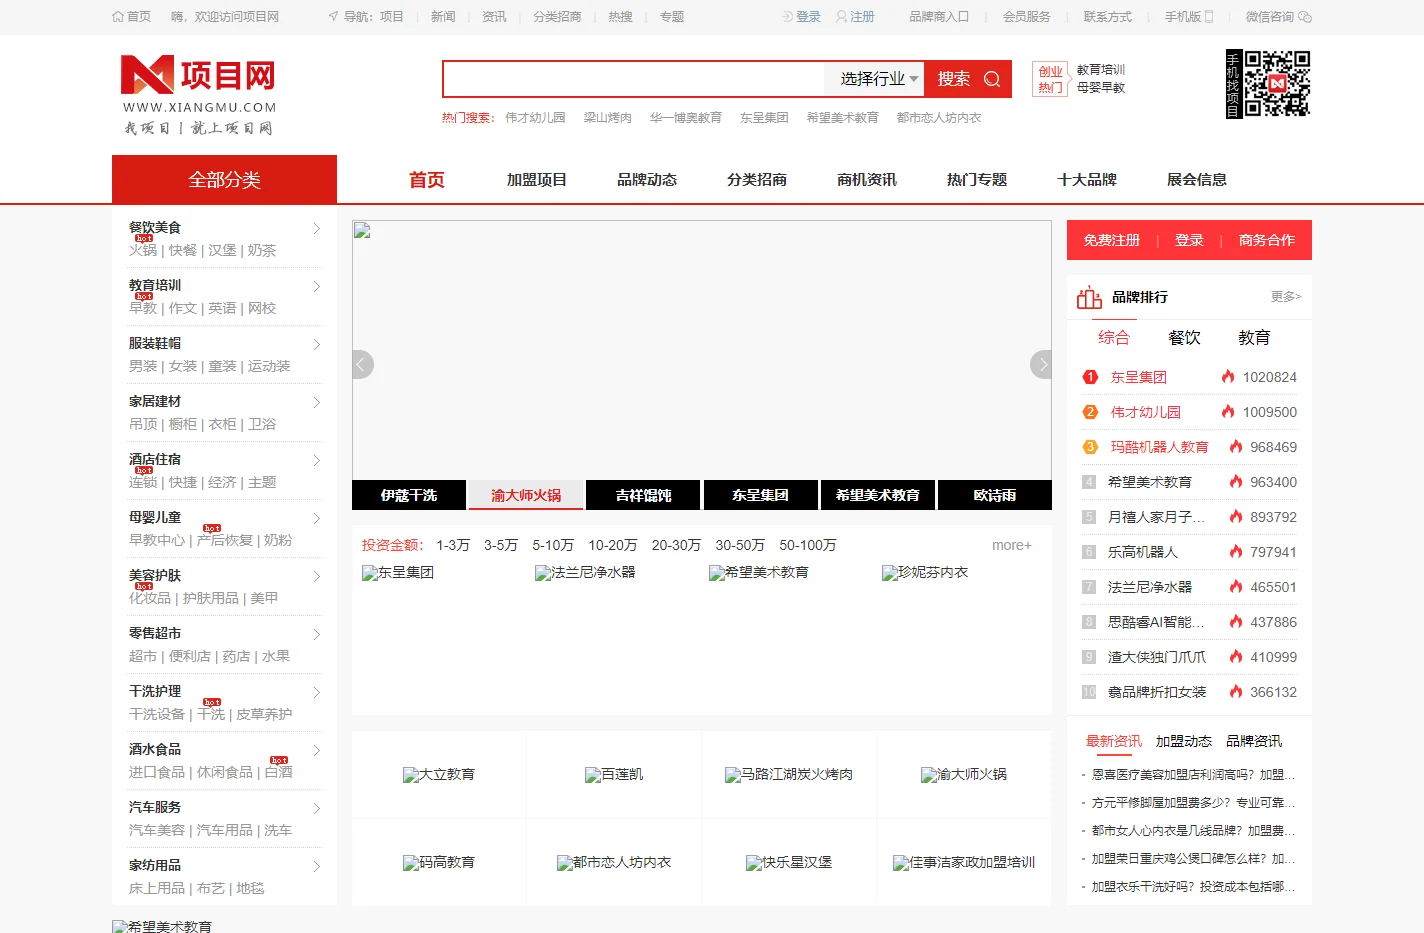Click the flame icon next to 963400
The height and width of the screenshot is (933, 1424).
pyautogui.click(x=1236, y=482)
